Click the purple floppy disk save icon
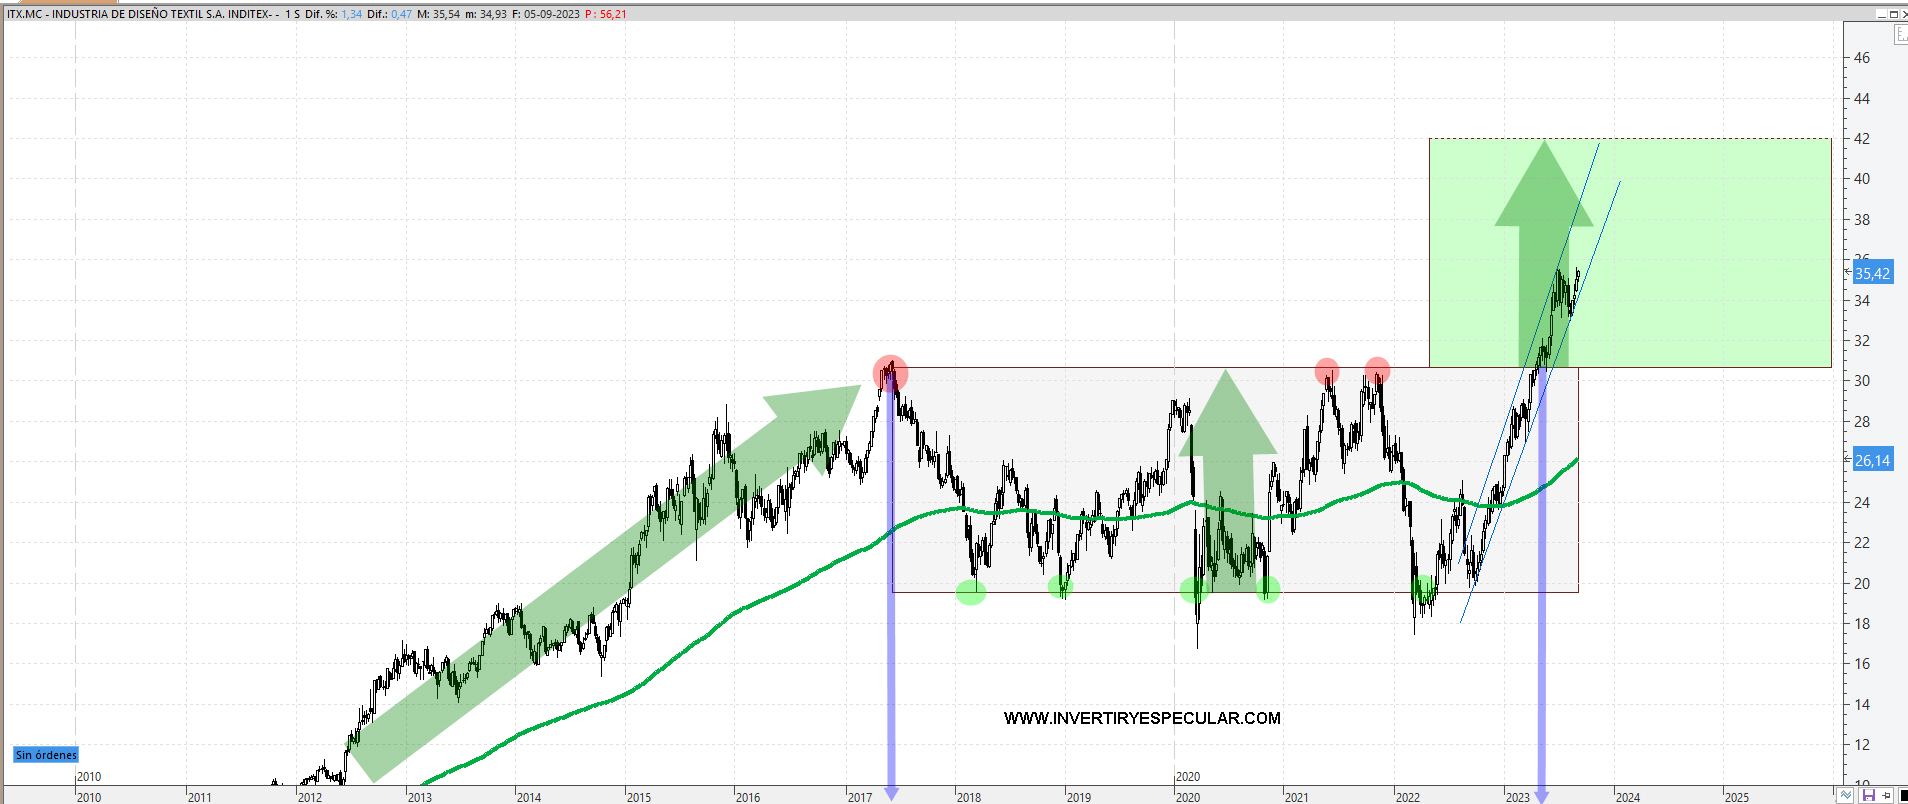 coord(1867,795)
